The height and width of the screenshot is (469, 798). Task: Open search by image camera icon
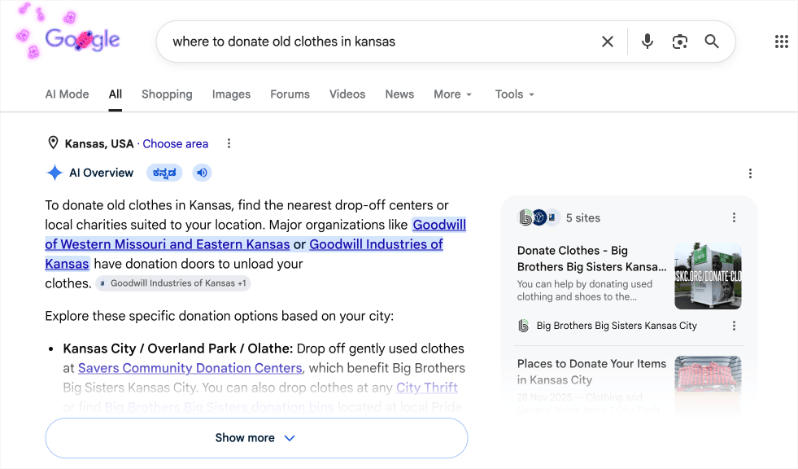679,42
